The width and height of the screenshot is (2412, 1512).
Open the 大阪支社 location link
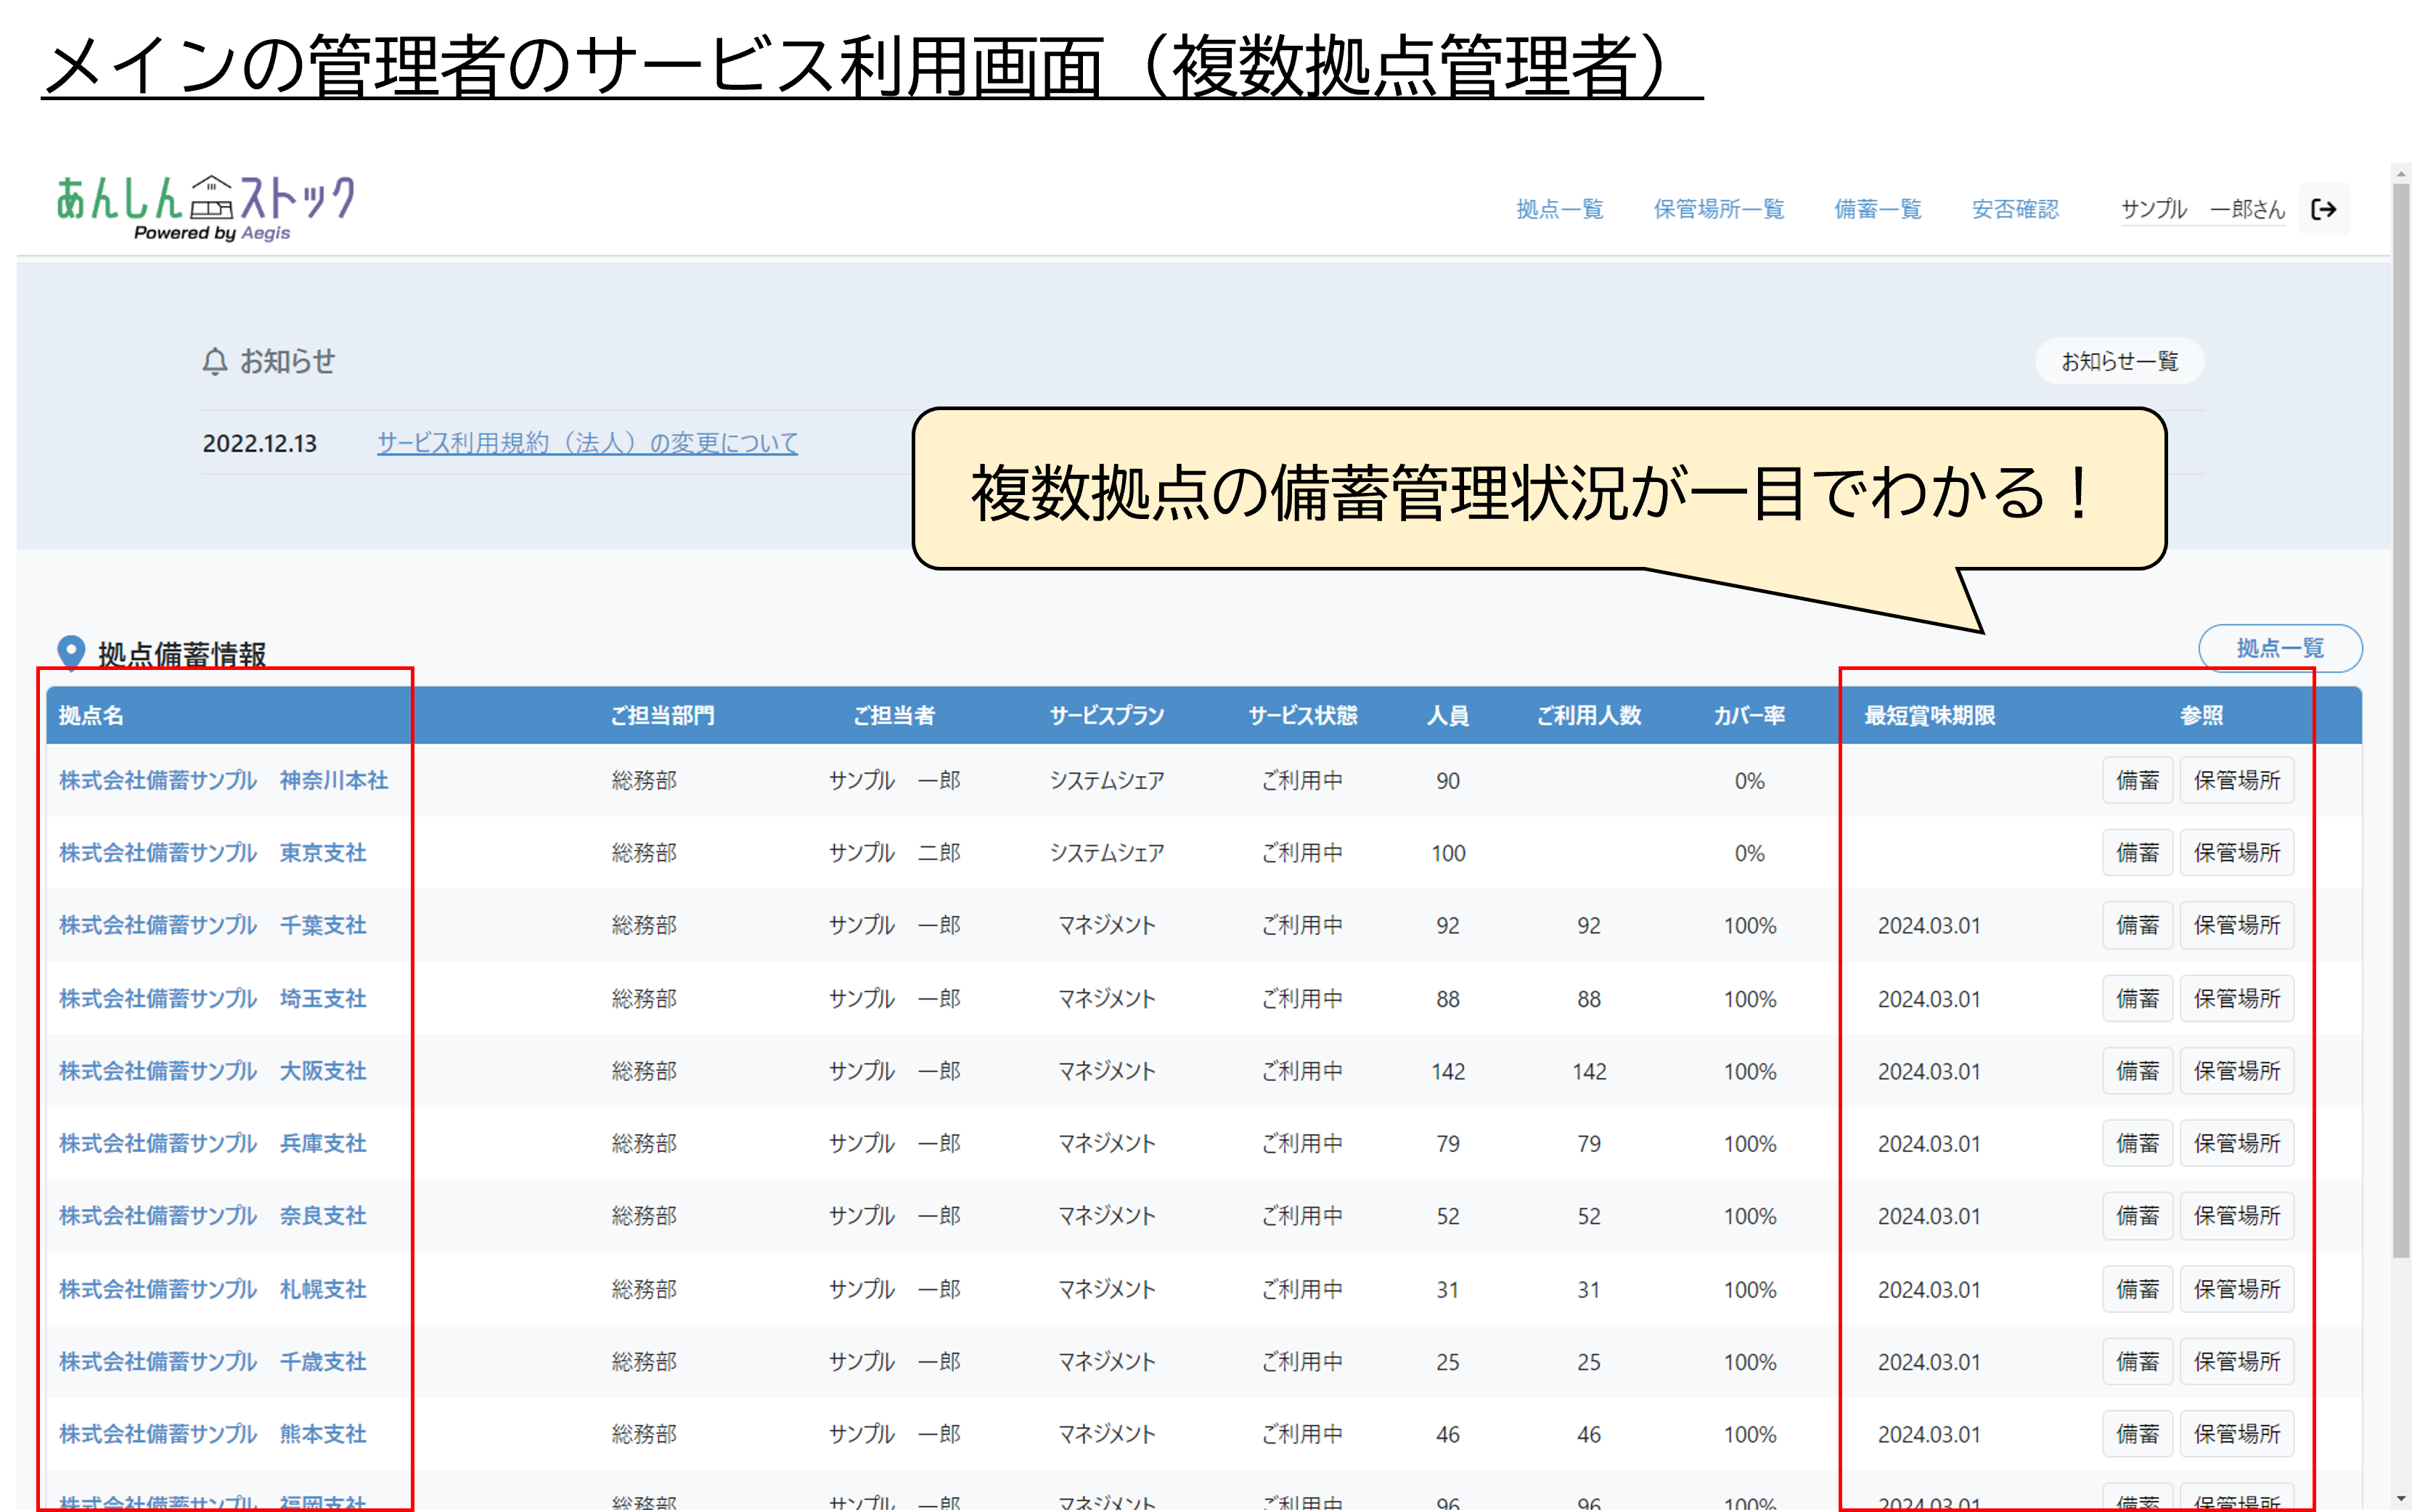point(212,1071)
